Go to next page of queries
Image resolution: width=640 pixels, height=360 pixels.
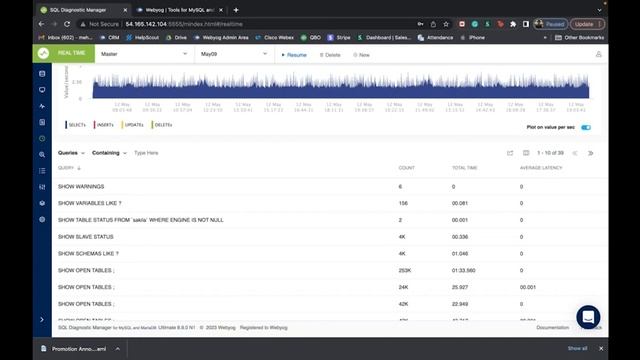click(x=591, y=153)
